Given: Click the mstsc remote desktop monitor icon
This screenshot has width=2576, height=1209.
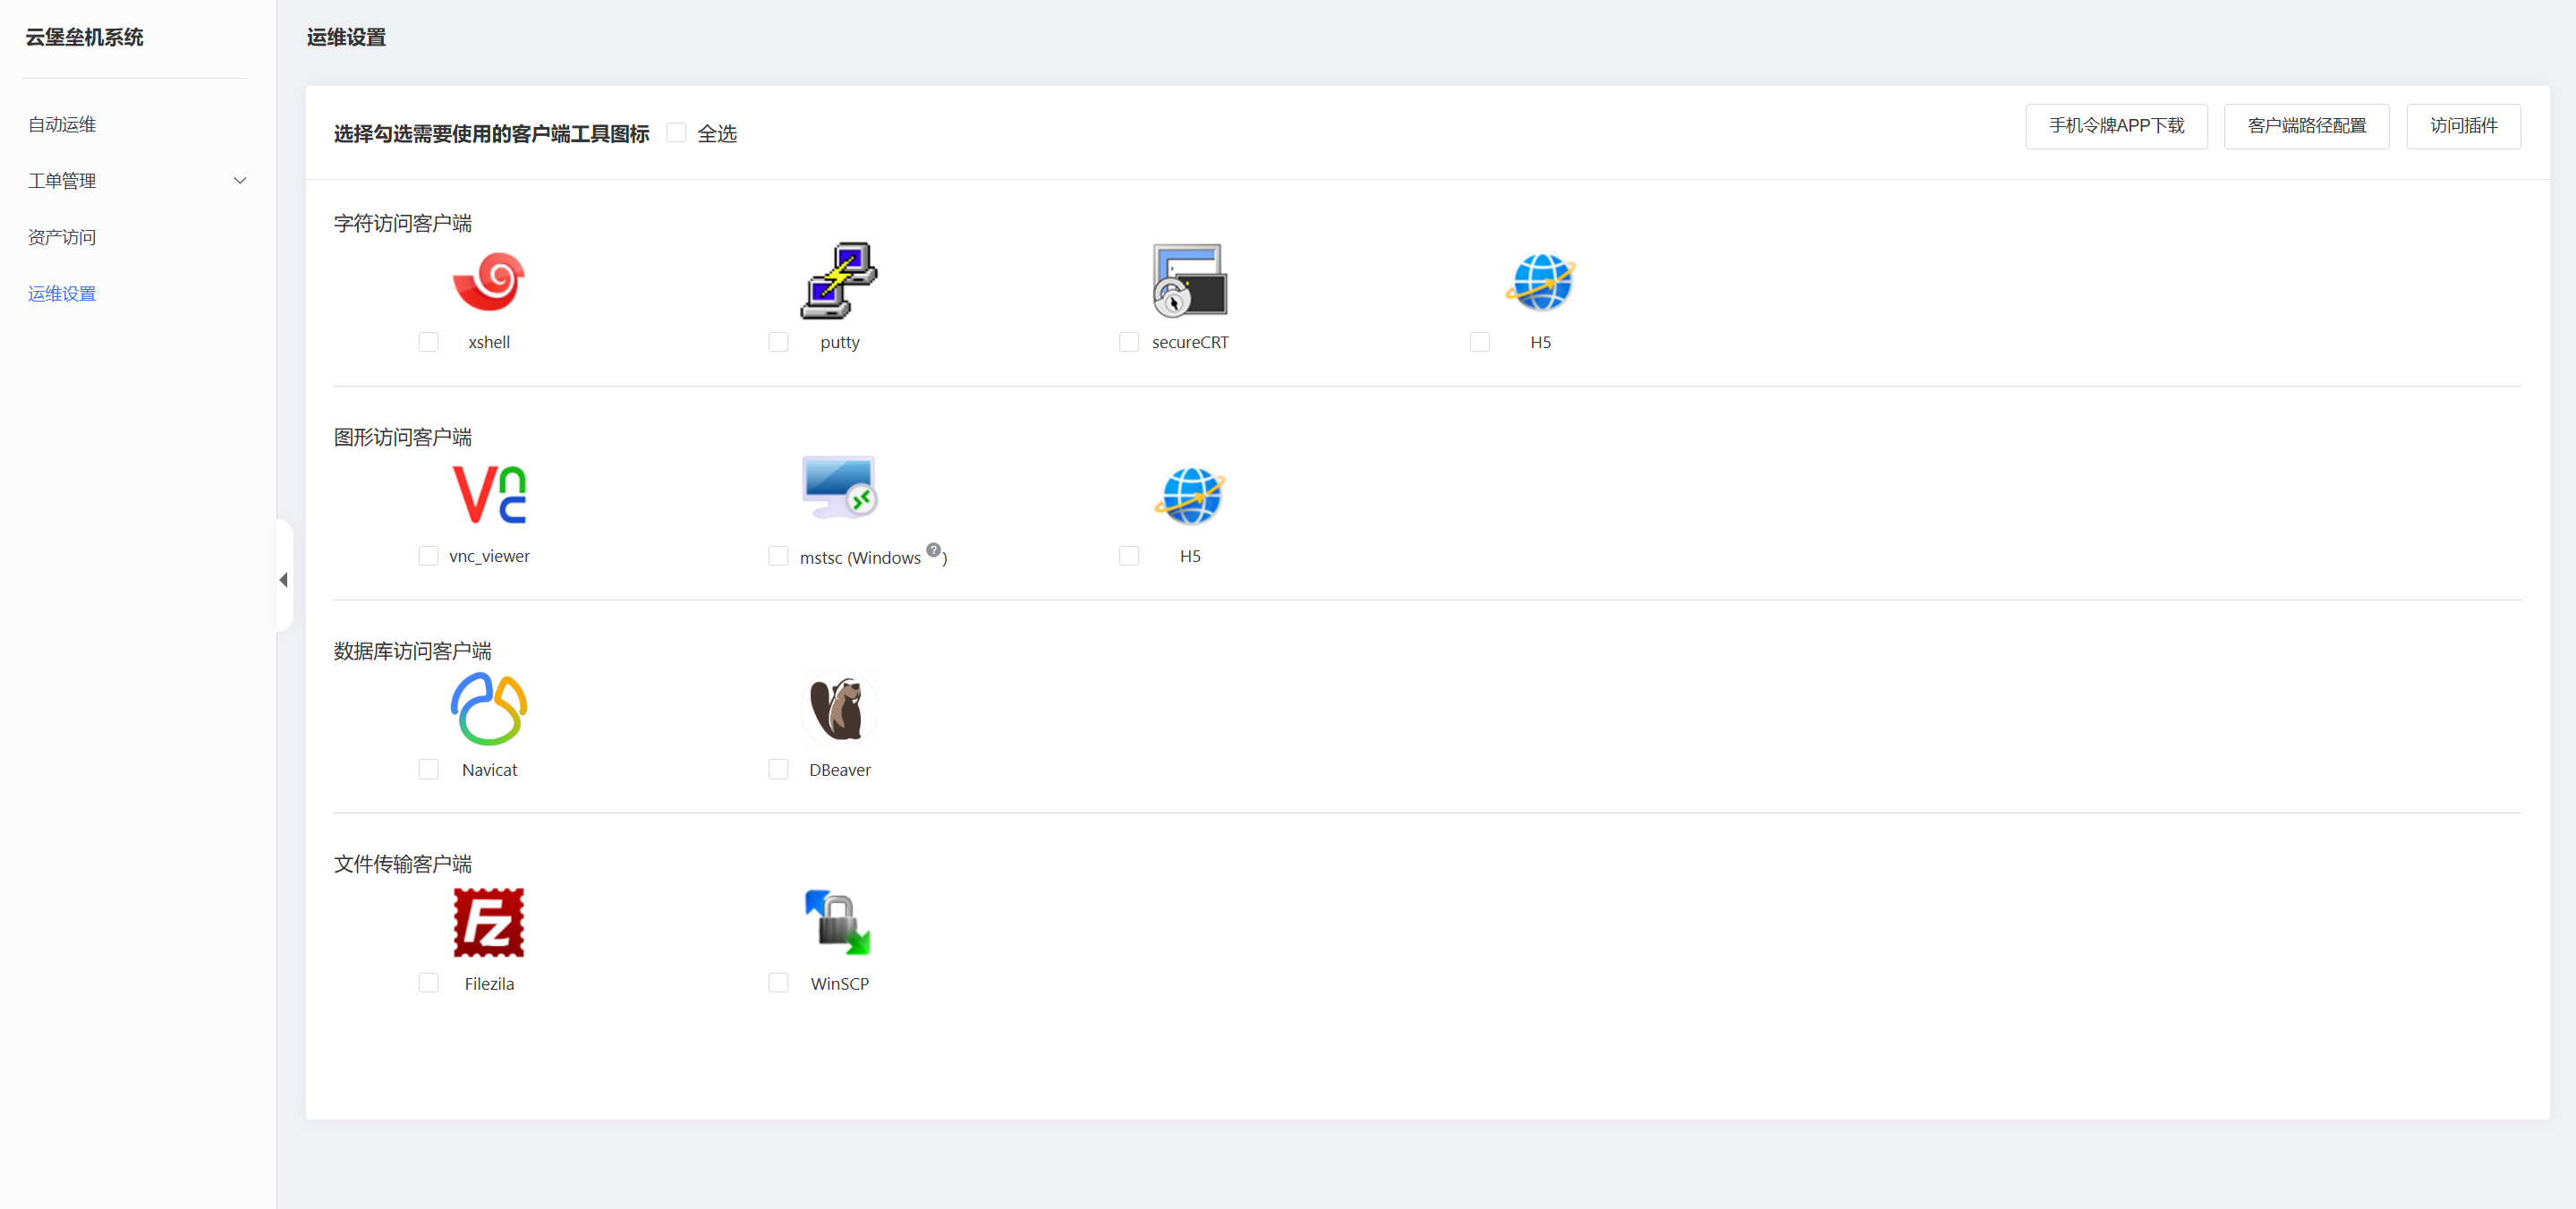Looking at the screenshot, I should [839, 488].
